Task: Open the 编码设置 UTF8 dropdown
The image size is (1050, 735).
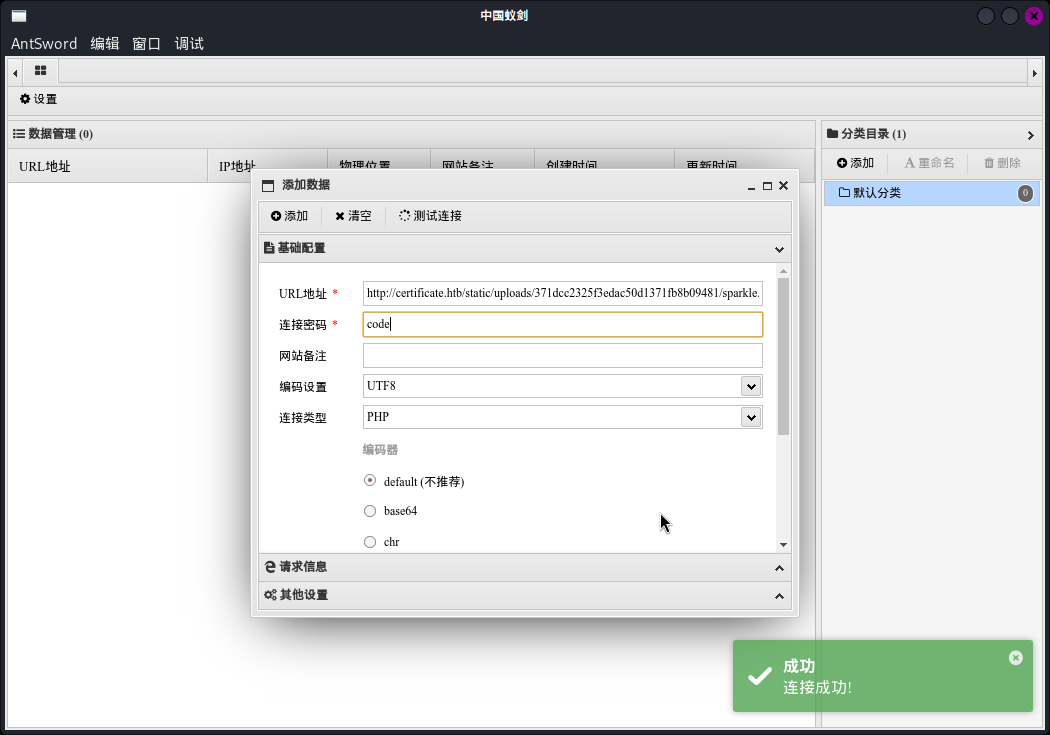Action: [751, 386]
